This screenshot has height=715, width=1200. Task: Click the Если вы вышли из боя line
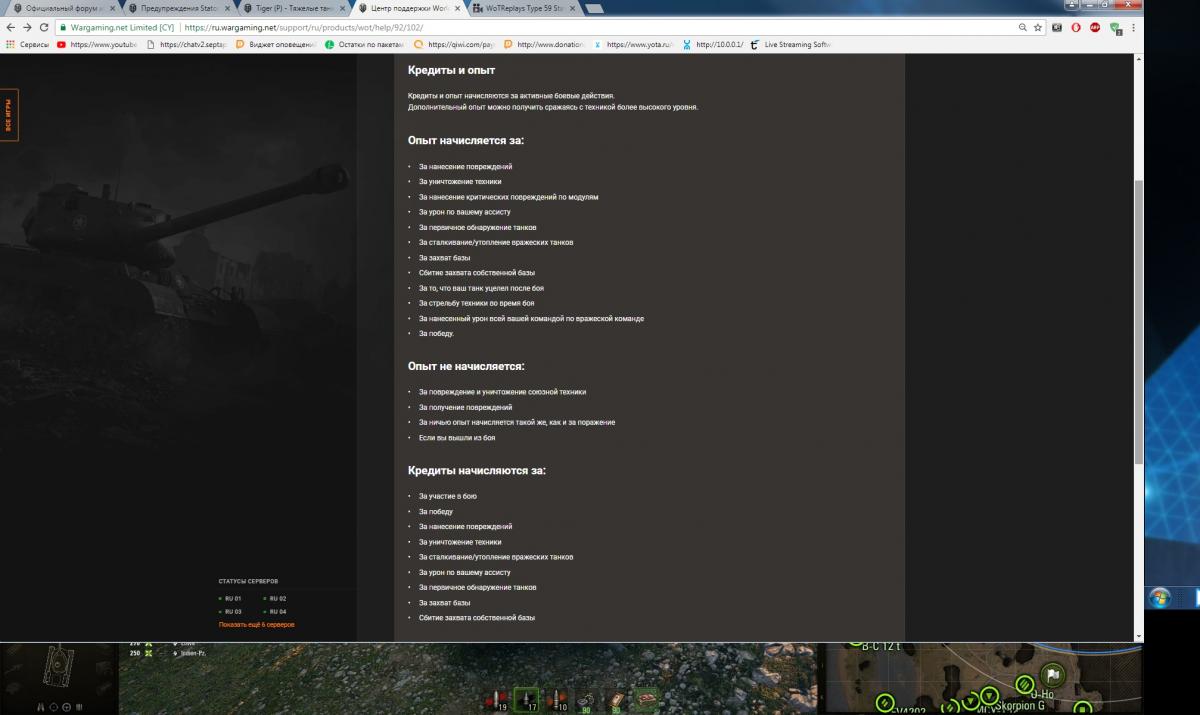[x=457, y=438]
